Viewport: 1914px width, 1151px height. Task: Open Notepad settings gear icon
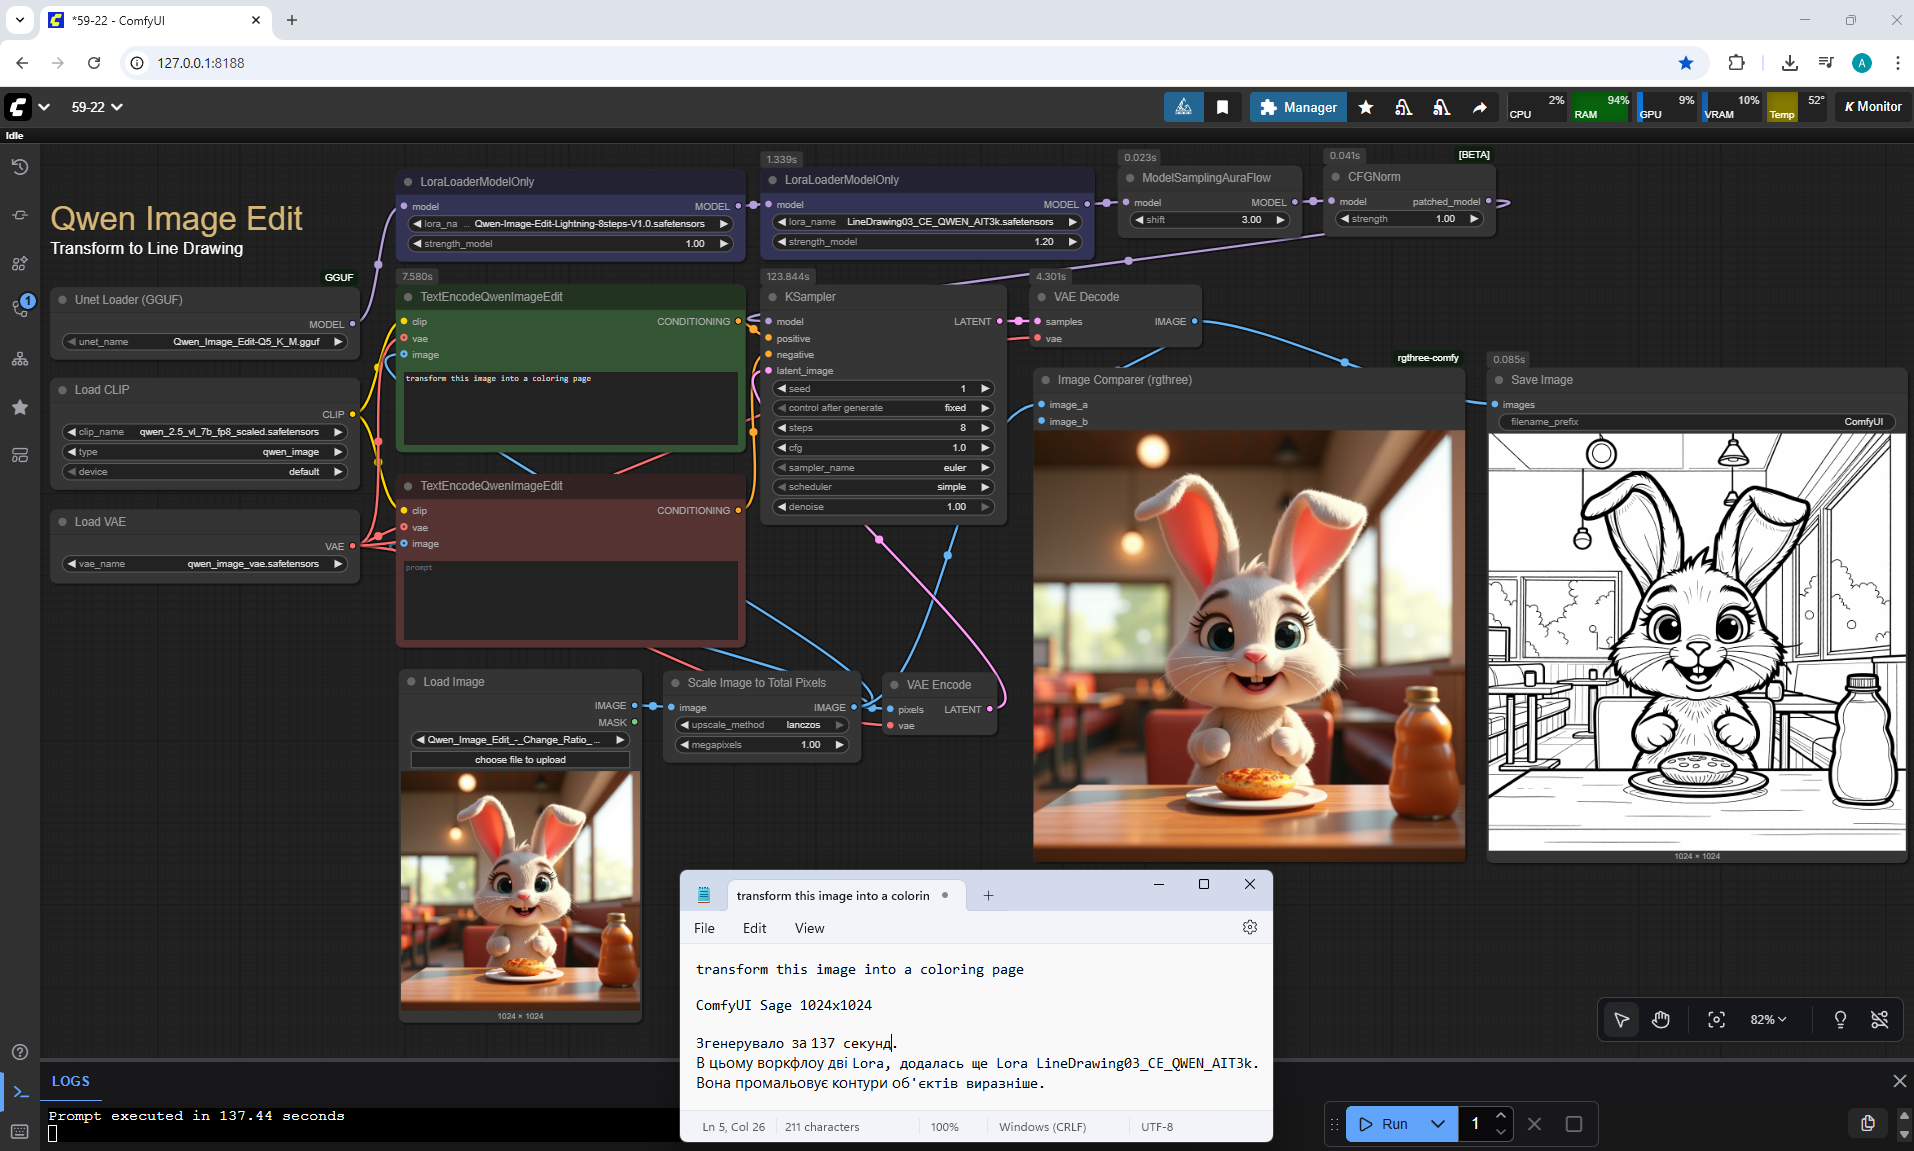click(x=1250, y=928)
